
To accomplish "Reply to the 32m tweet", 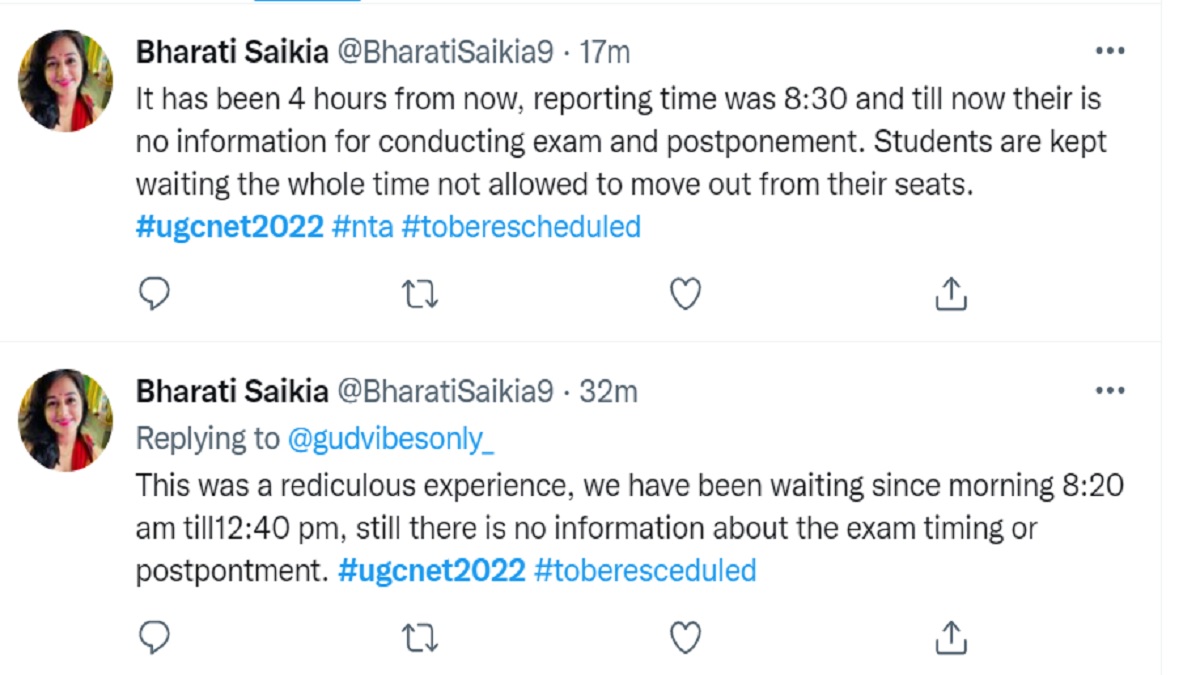I will [153, 637].
